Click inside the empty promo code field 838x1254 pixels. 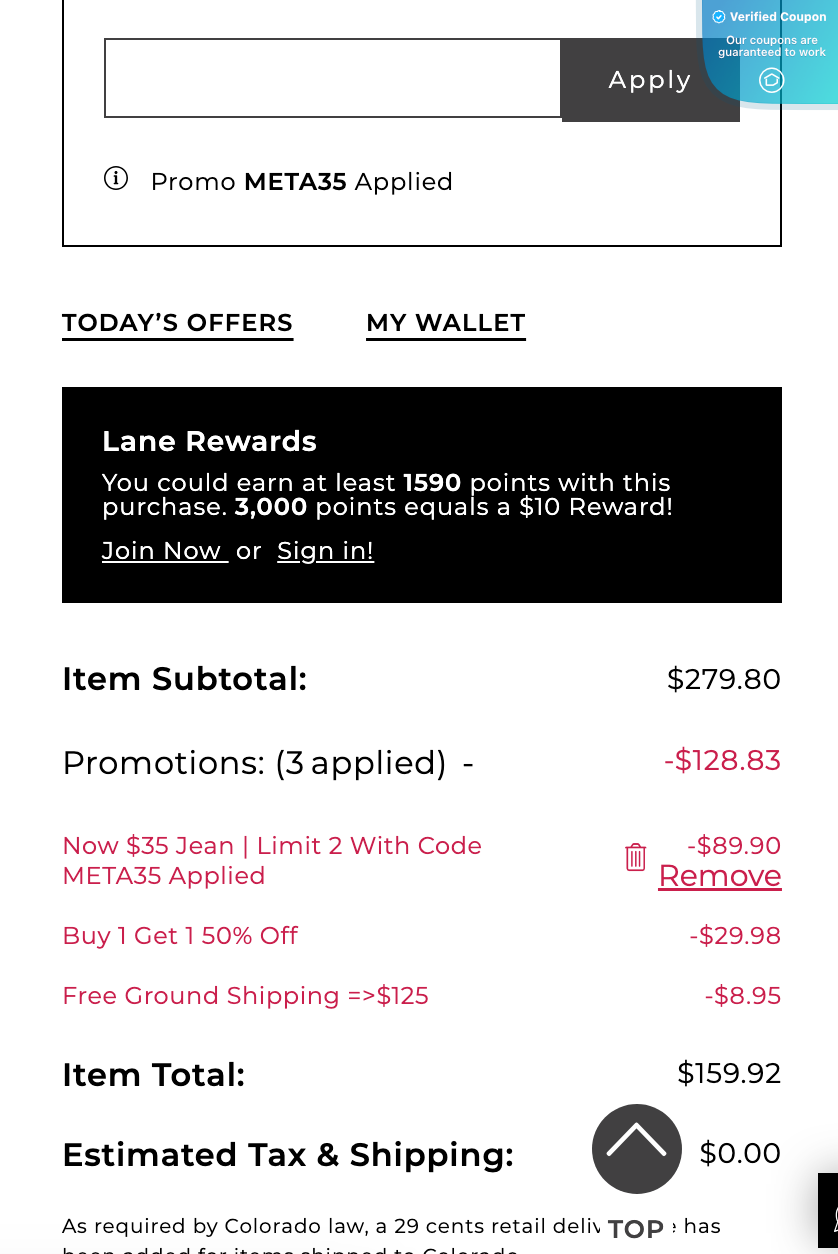331,78
